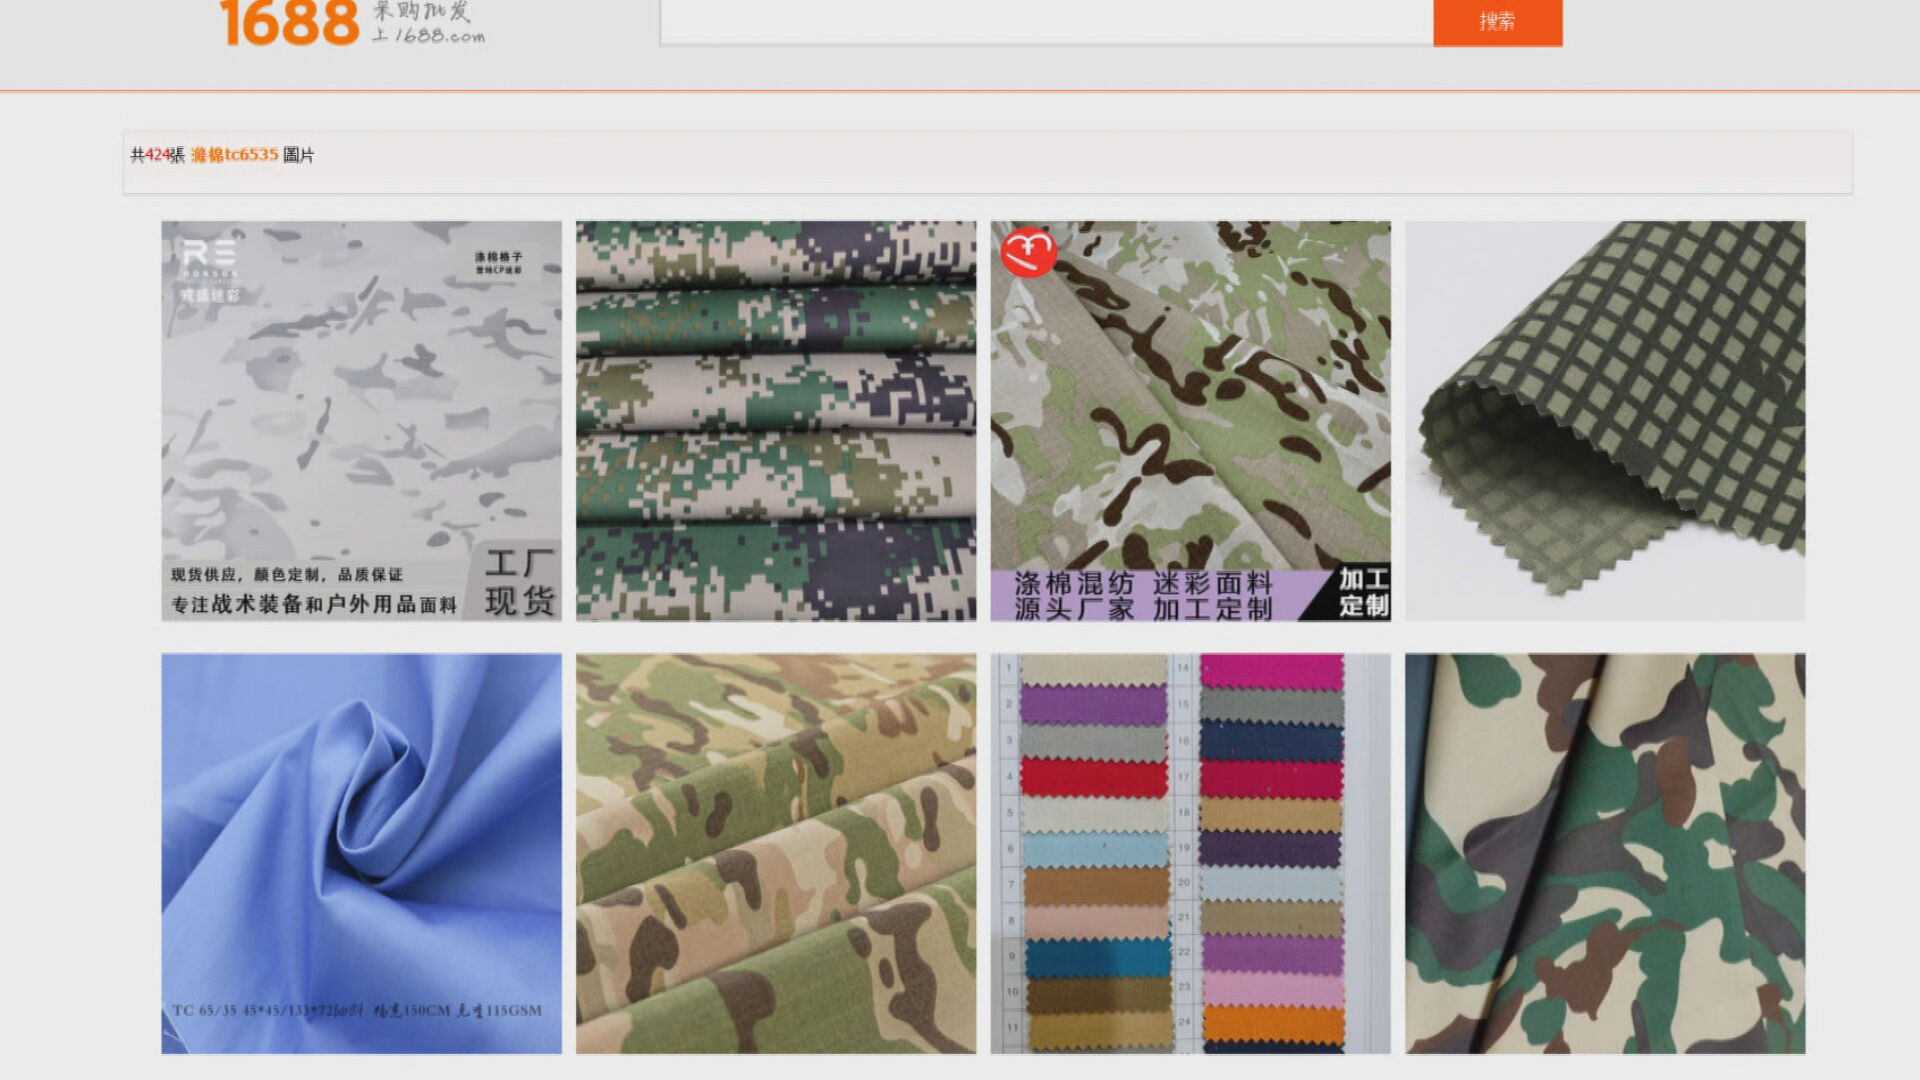
Task: Open the green grid fabric thumbnail
Action: pos(1604,420)
